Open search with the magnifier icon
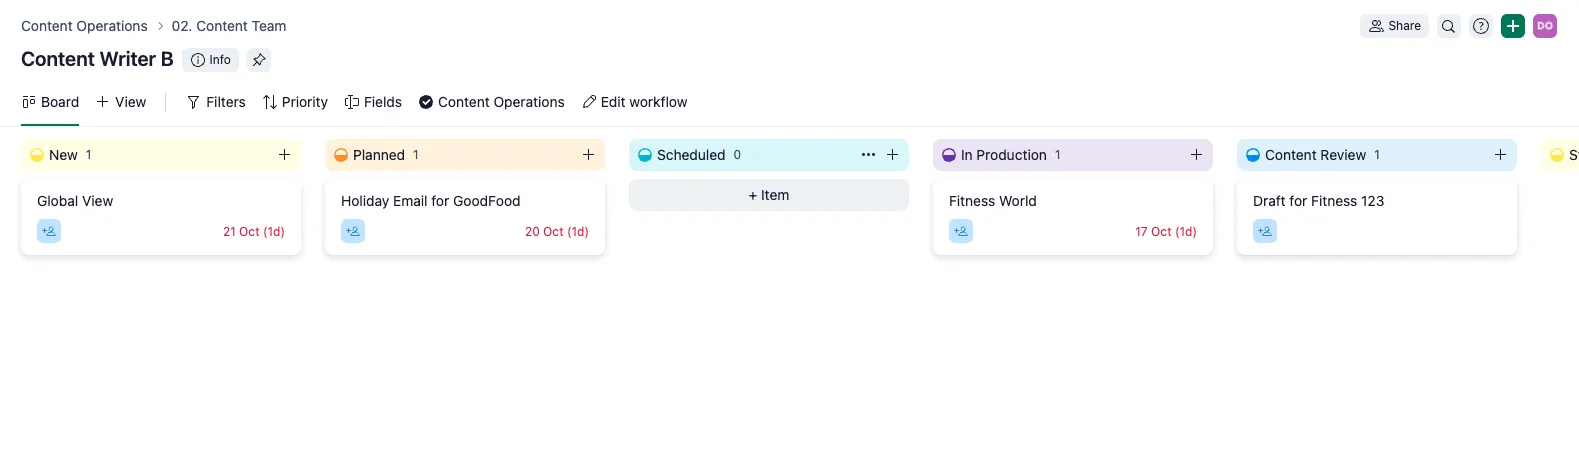This screenshot has height=476, width=1579. pos(1448,26)
